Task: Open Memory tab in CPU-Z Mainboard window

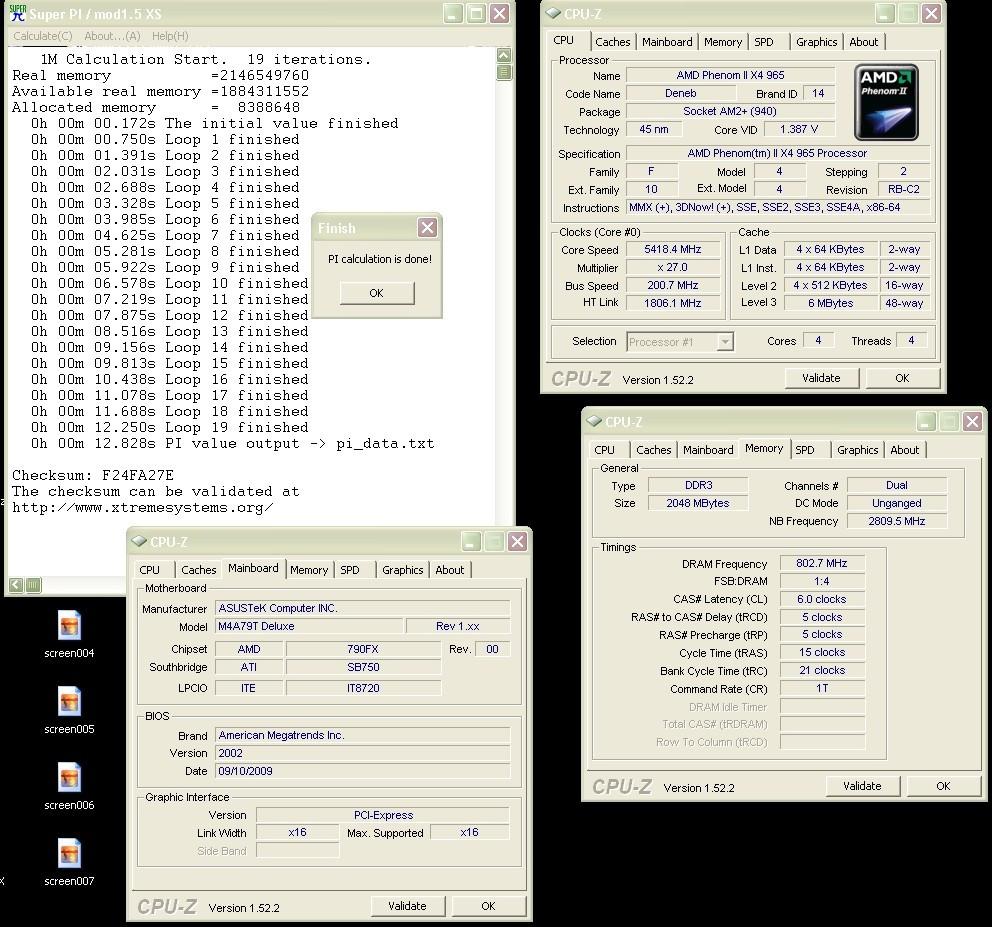Action: pos(309,570)
